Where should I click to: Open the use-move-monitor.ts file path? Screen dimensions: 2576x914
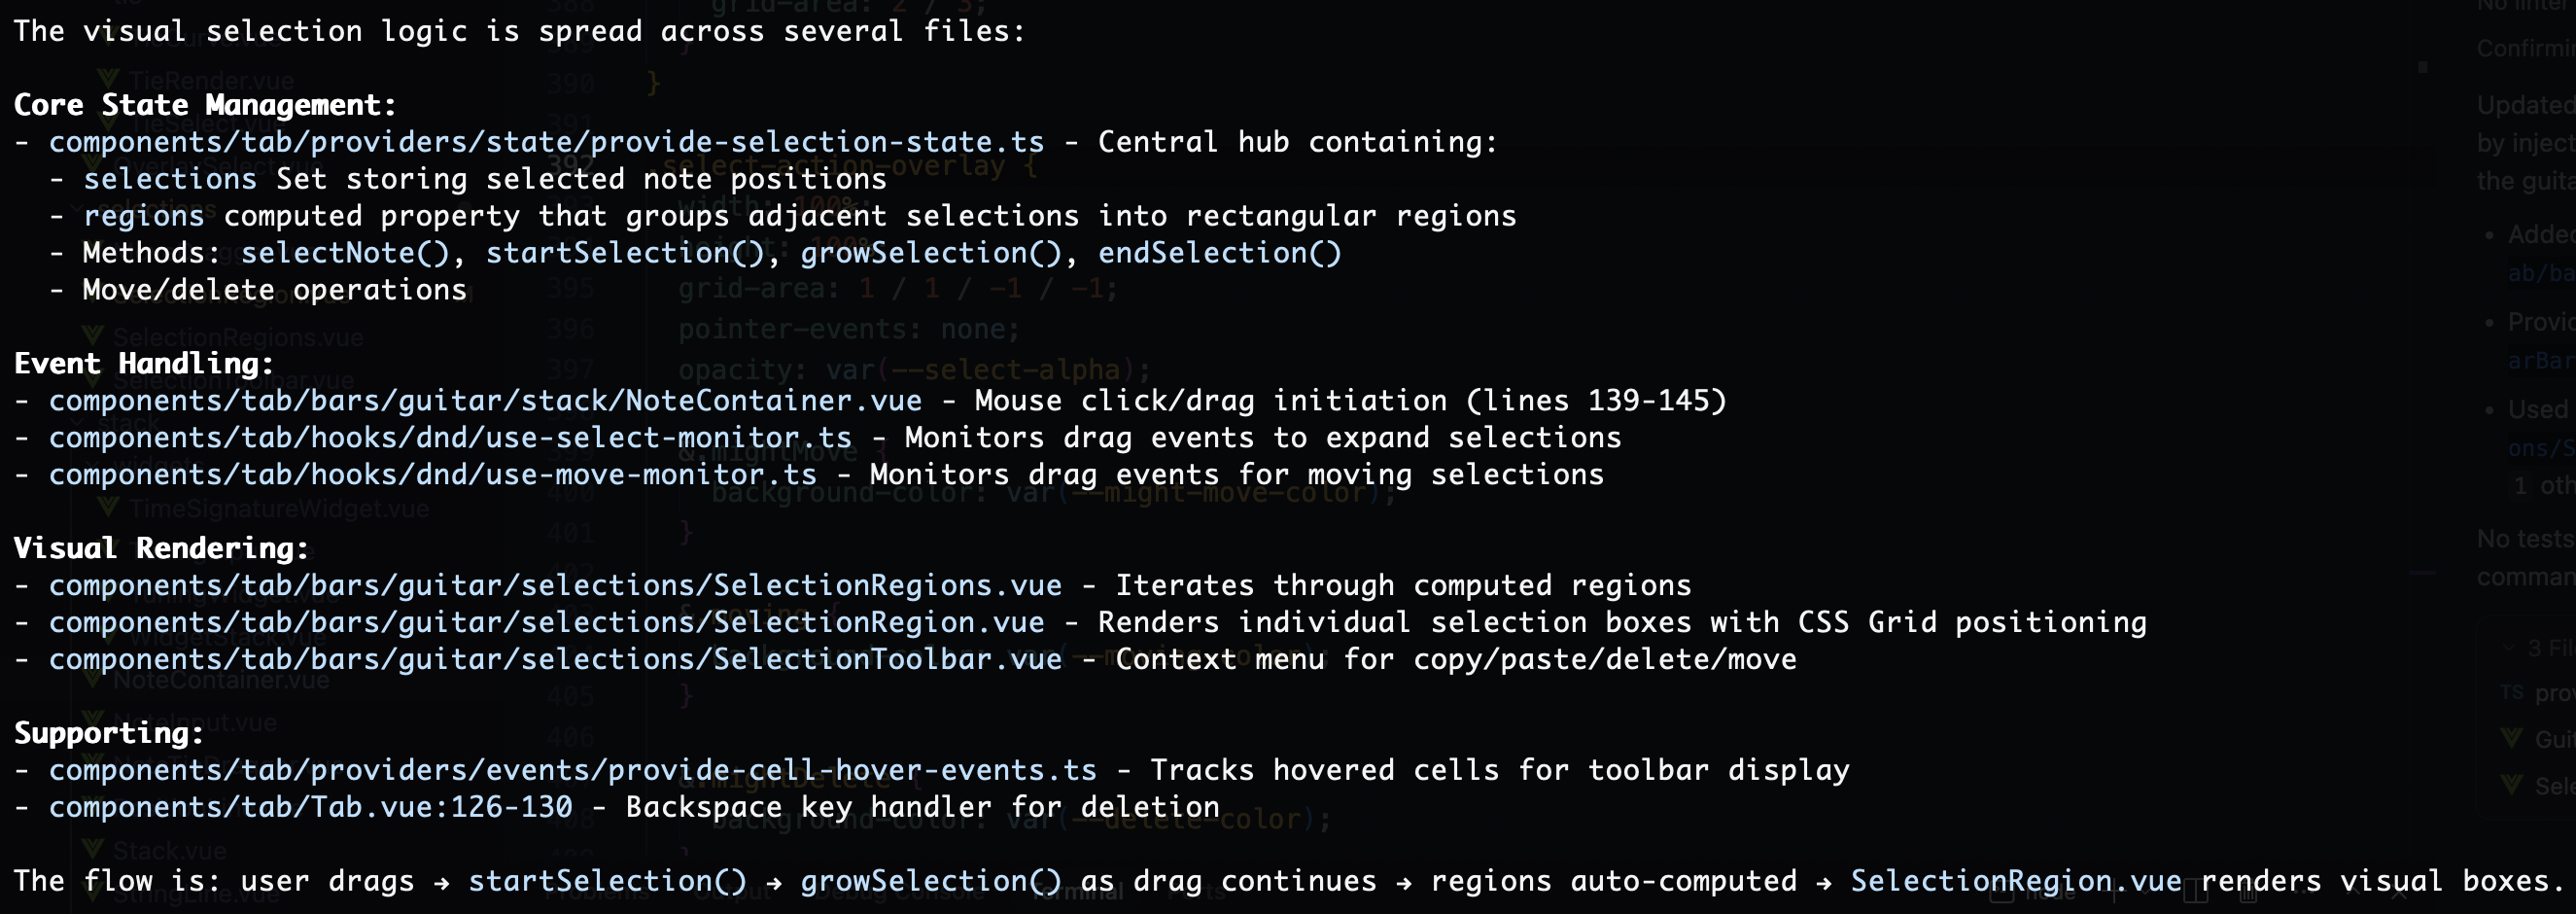coord(432,475)
